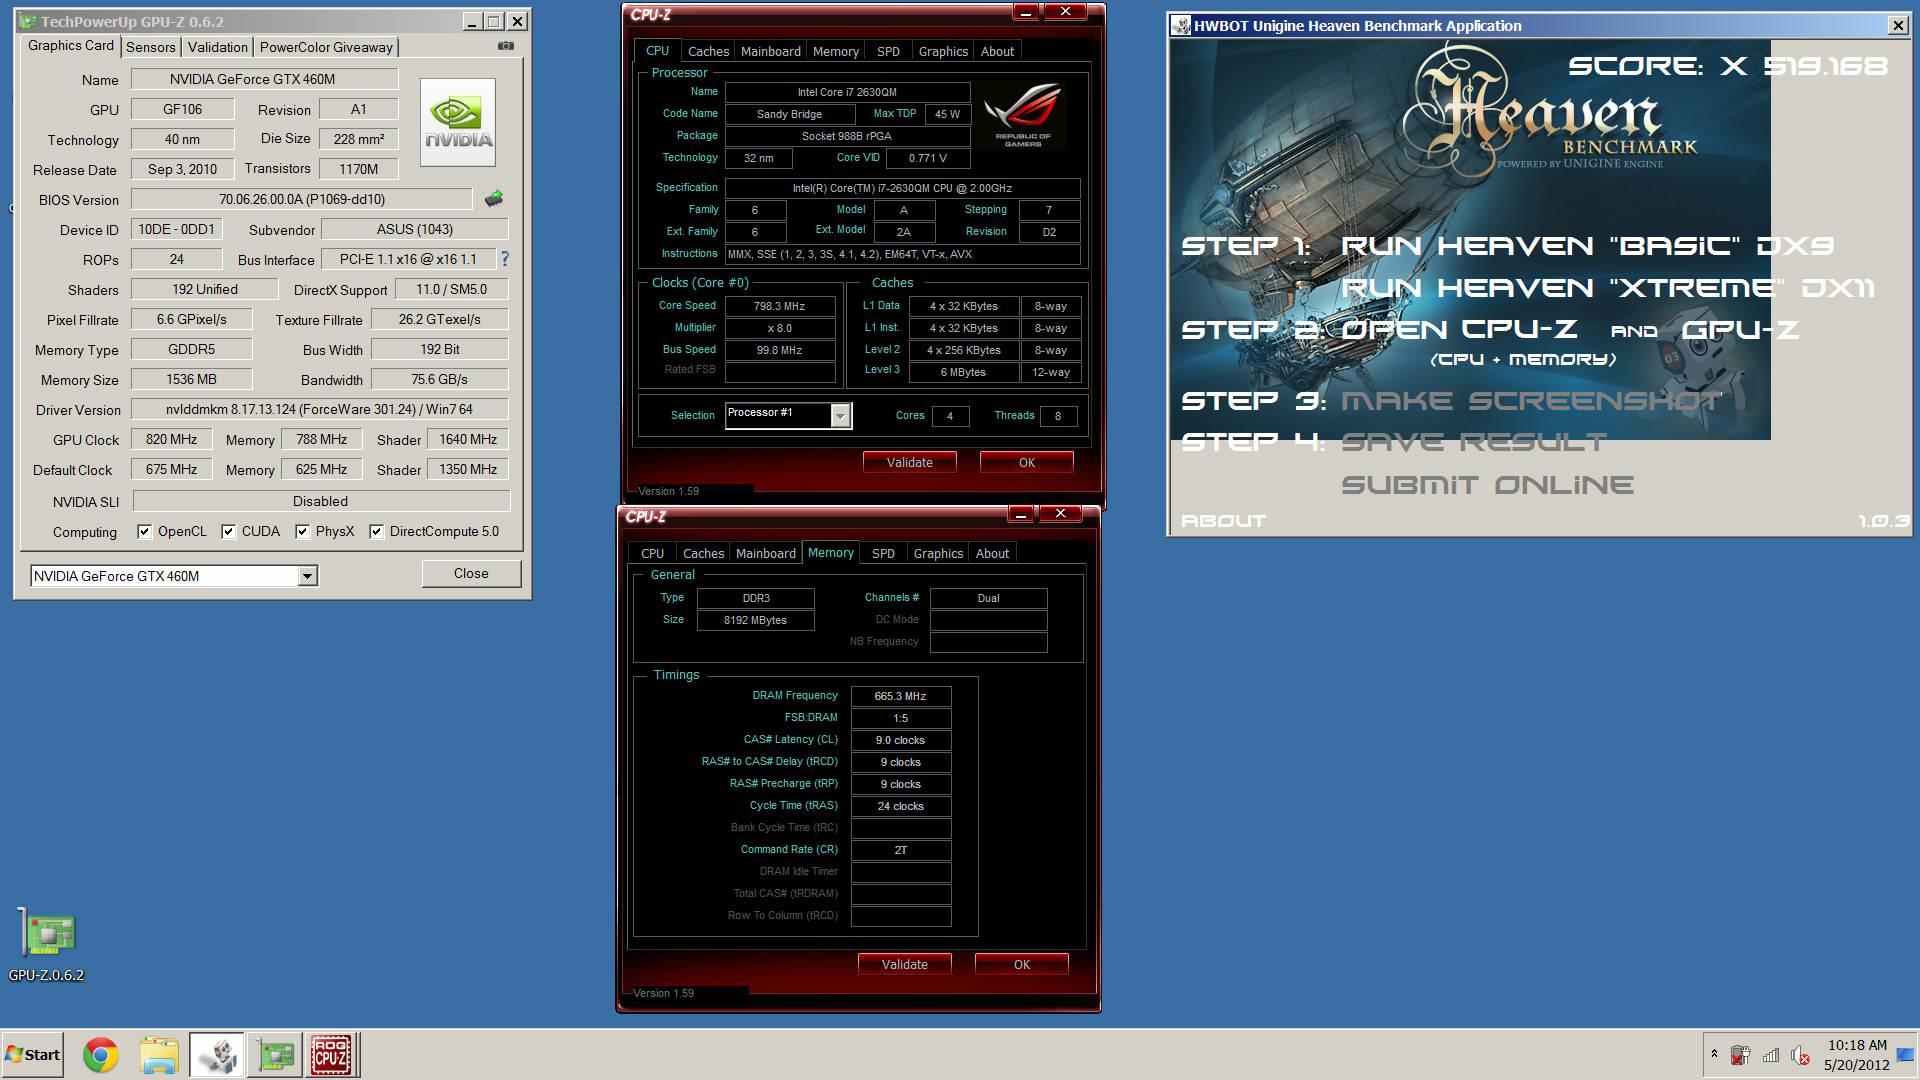
Task: Click OK in top CPU-Z window
Action: coord(1027,462)
